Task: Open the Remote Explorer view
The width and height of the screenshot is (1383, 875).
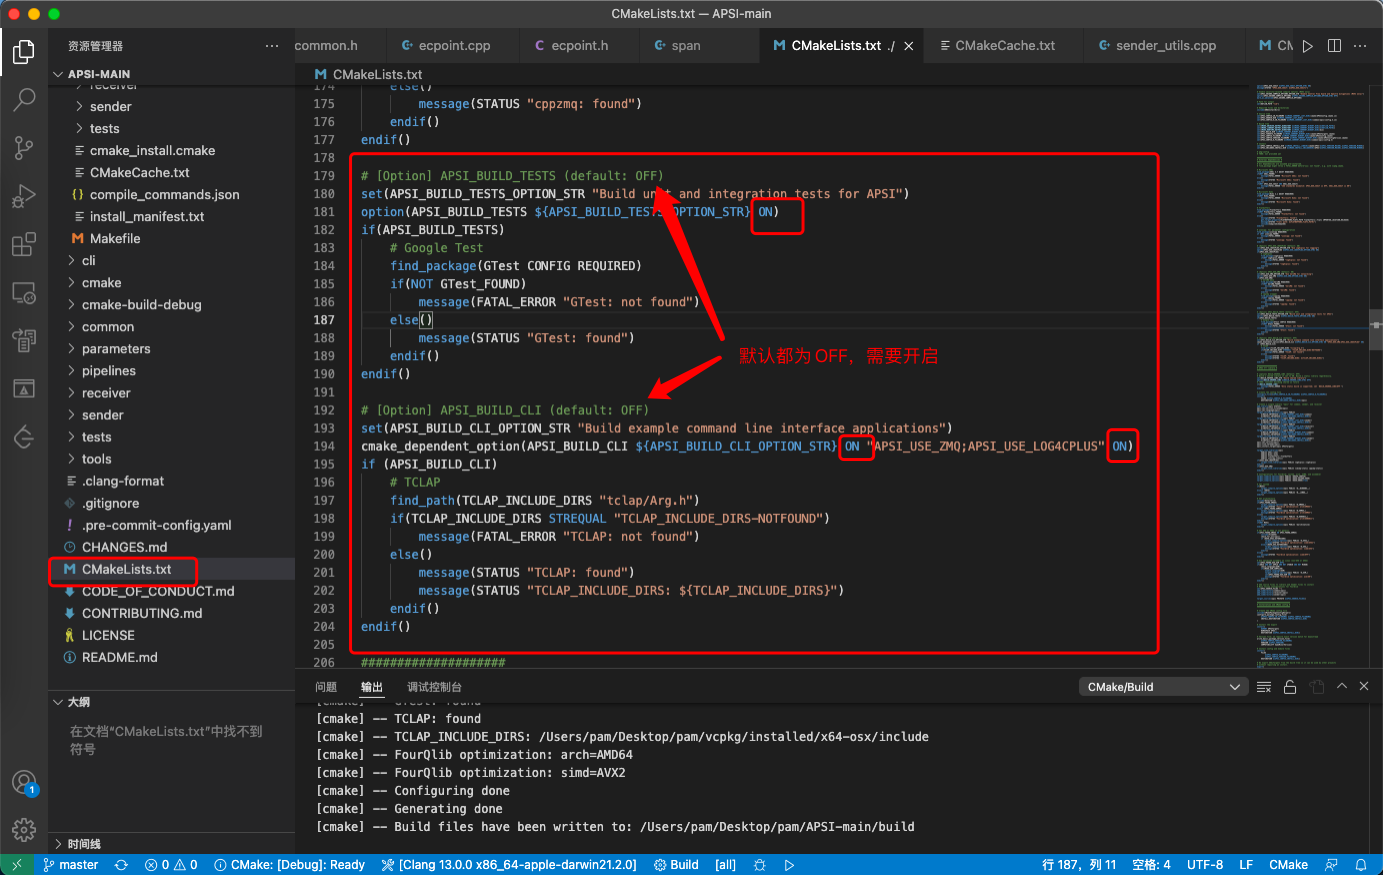Action: point(24,292)
